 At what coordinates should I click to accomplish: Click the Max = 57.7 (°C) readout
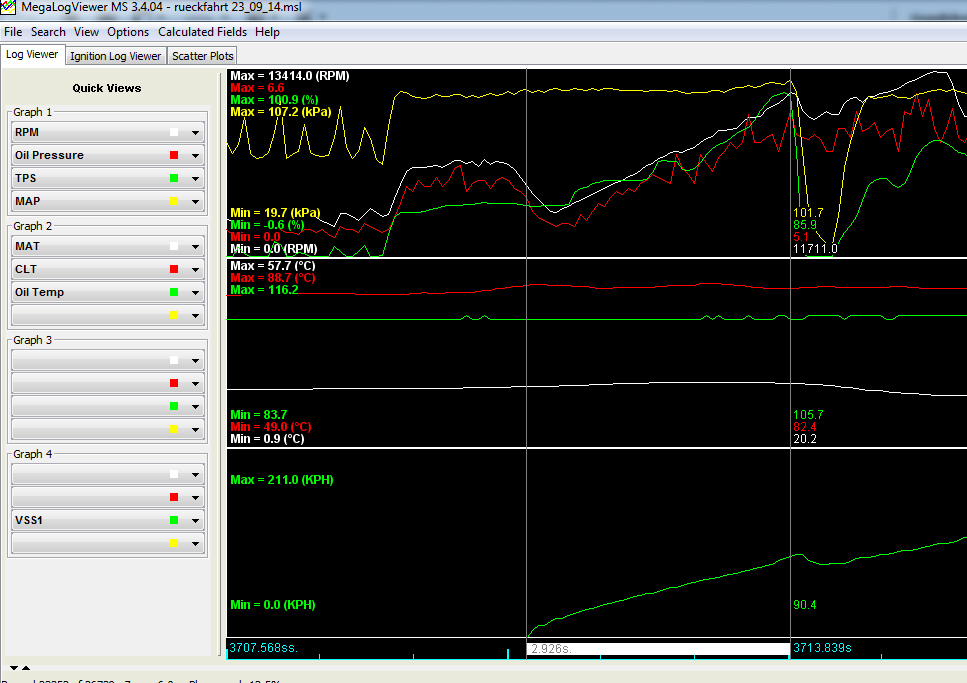point(273,266)
